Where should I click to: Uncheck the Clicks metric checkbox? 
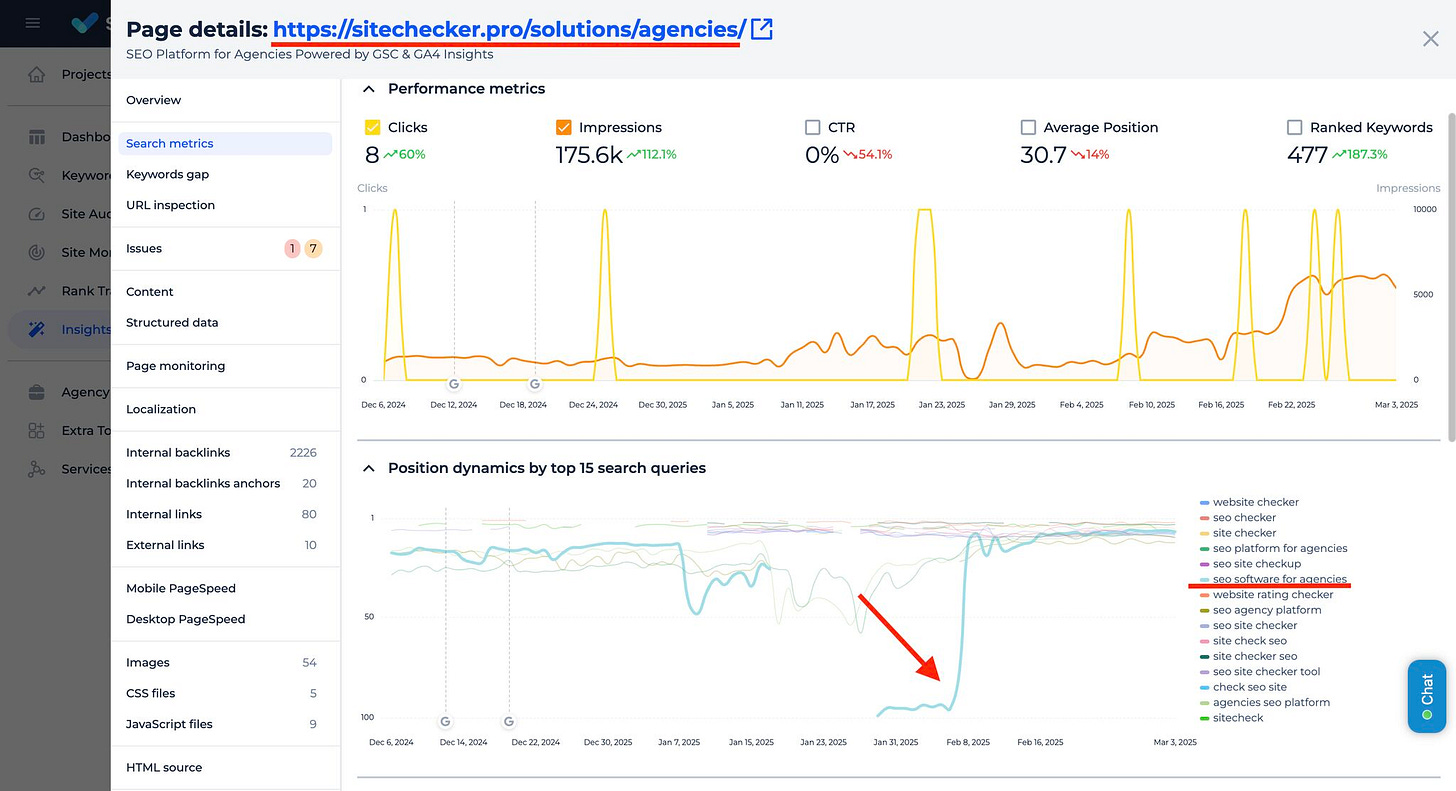[373, 127]
